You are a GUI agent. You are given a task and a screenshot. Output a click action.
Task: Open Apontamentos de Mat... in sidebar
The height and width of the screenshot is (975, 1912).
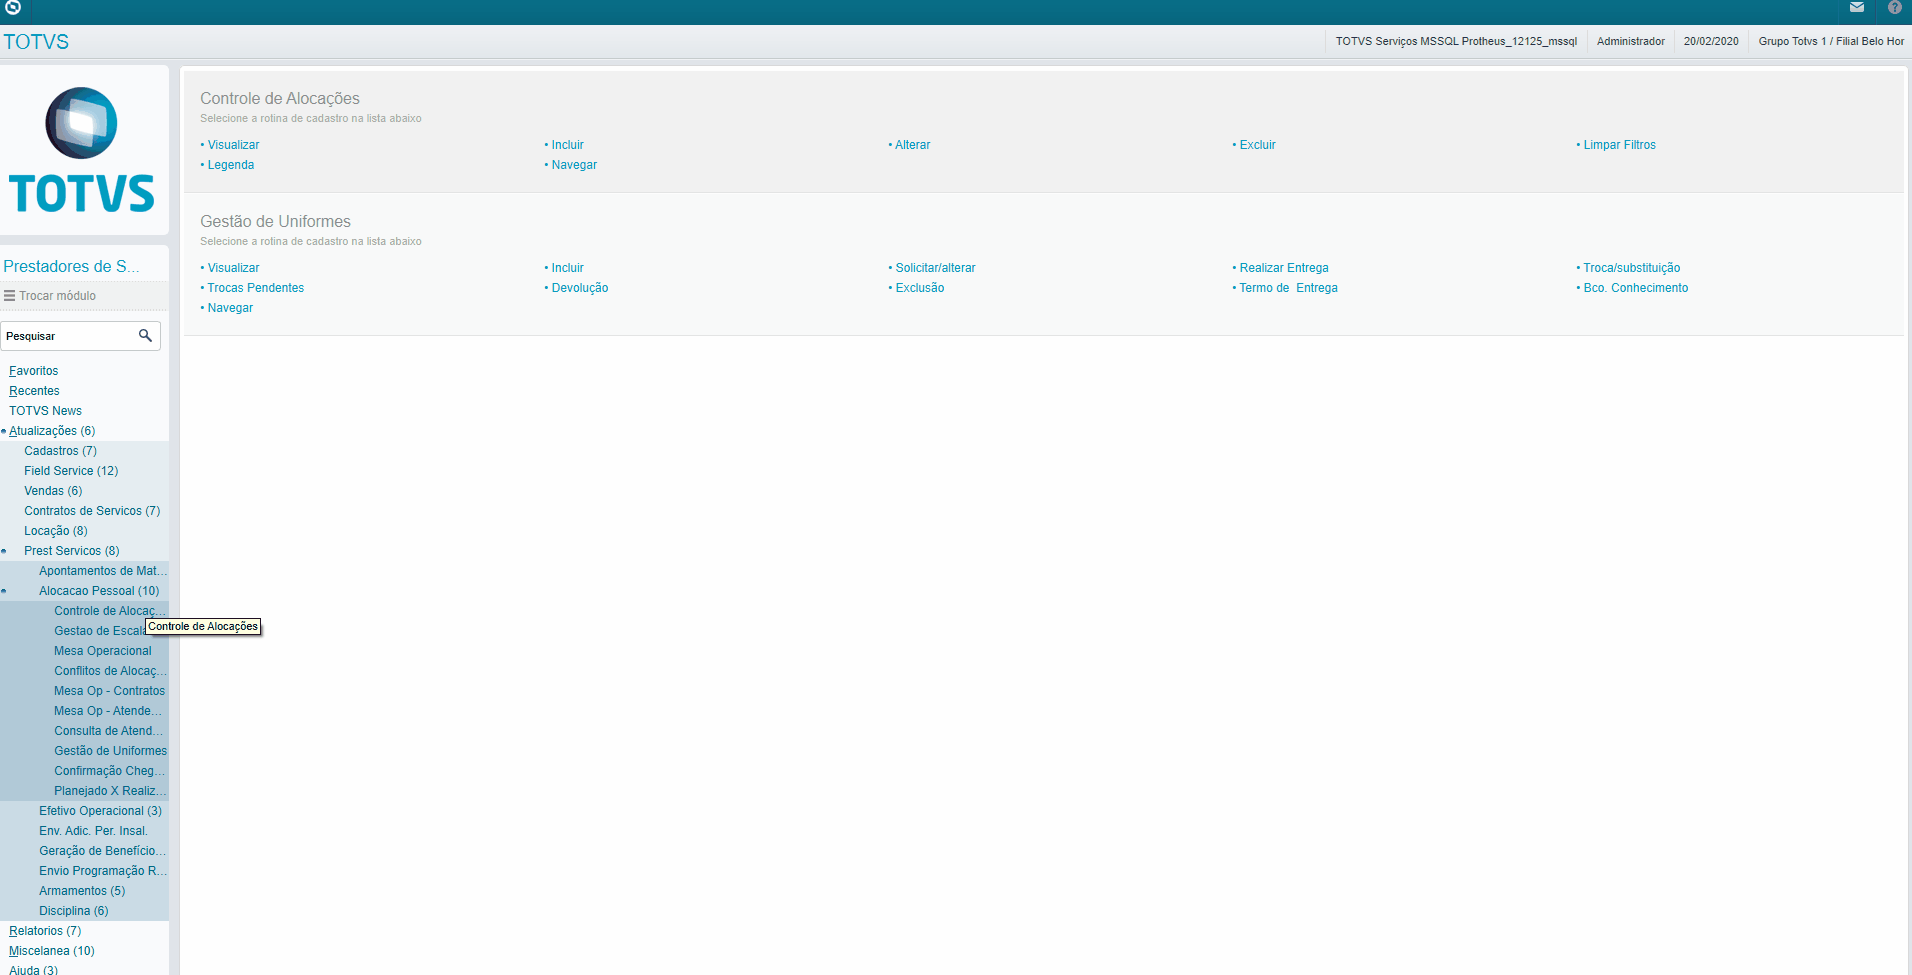click(103, 571)
